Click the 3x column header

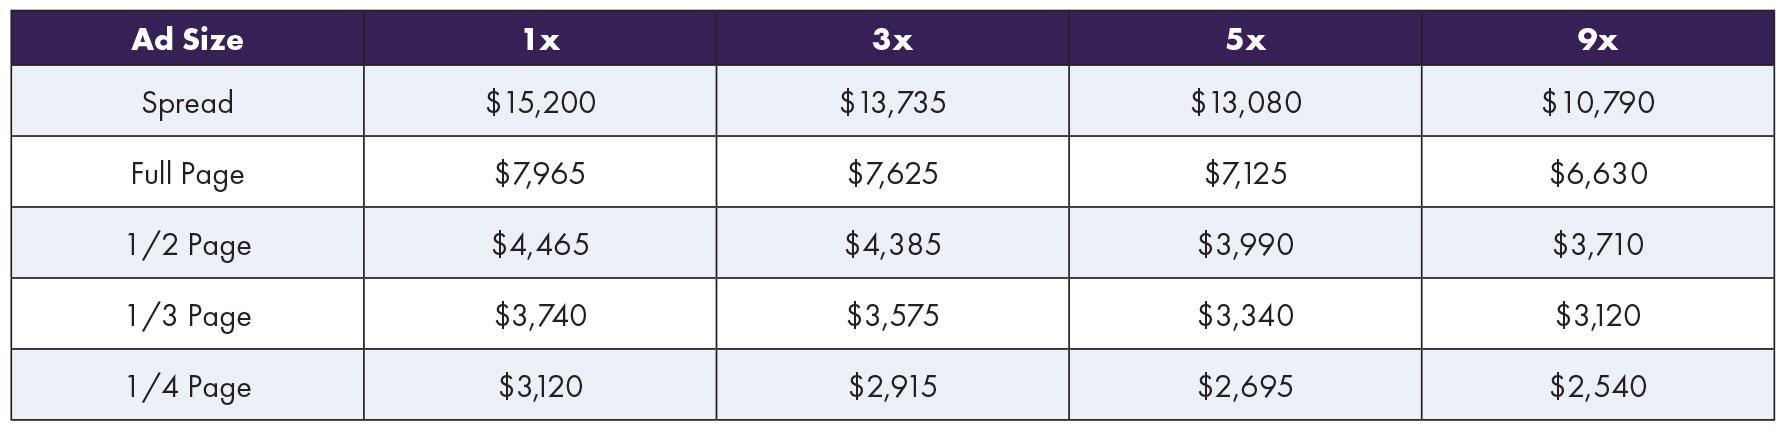[892, 39]
